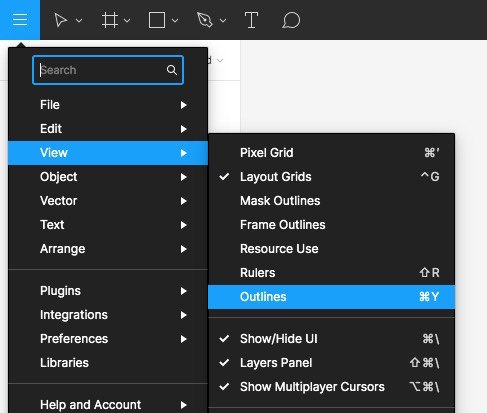Viewport: 487px width, 413px height.
Task: Click the hamburger main menu icon
Action: point(20,20)
